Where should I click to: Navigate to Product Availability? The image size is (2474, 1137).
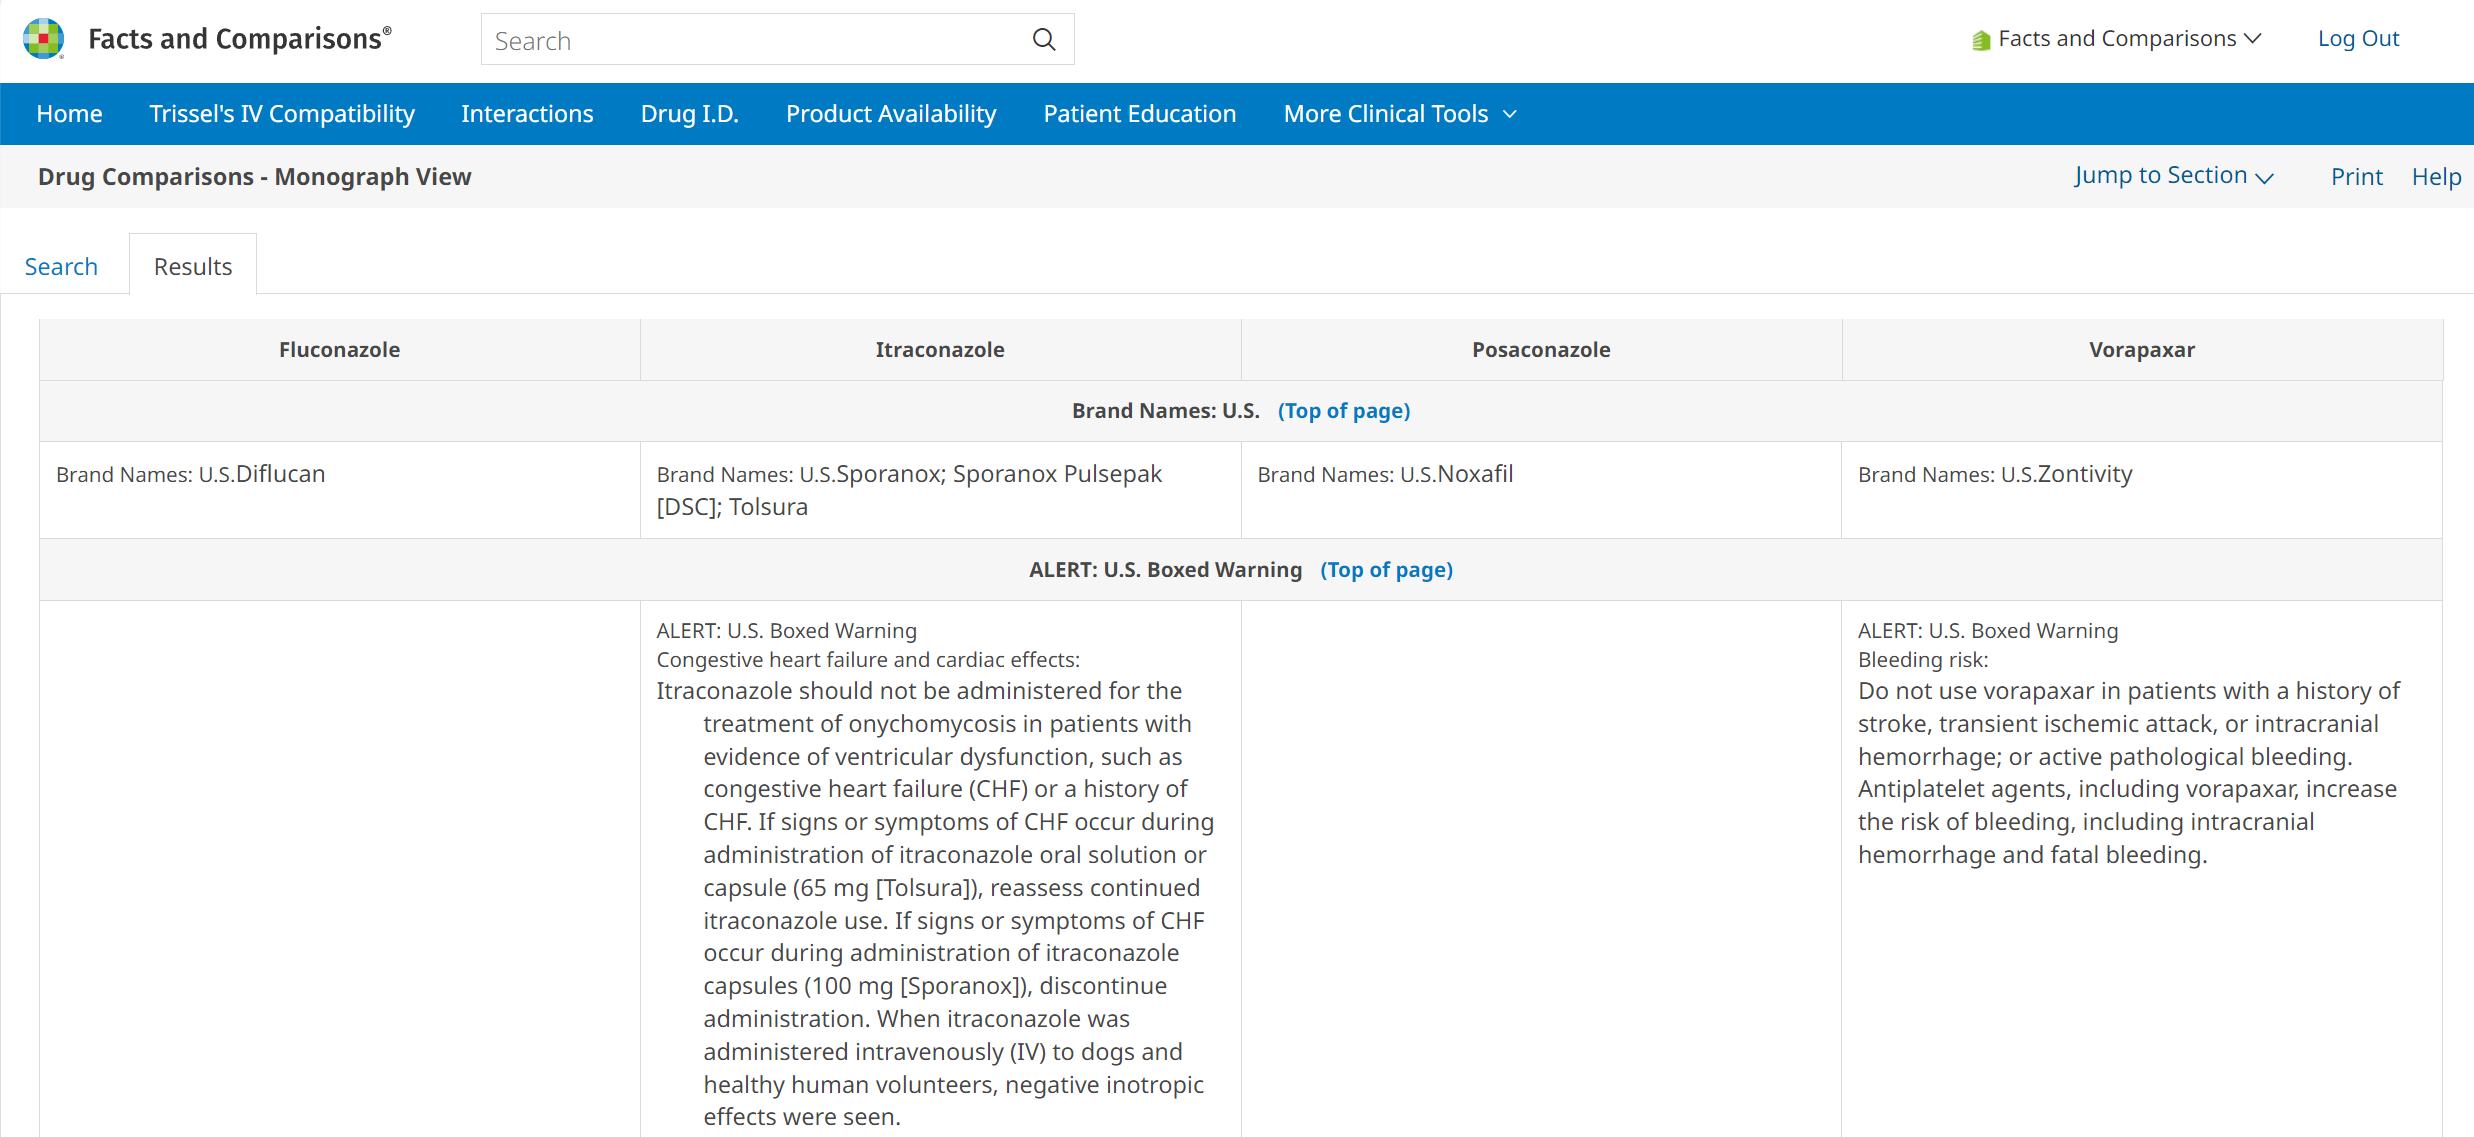pos(891,114)
